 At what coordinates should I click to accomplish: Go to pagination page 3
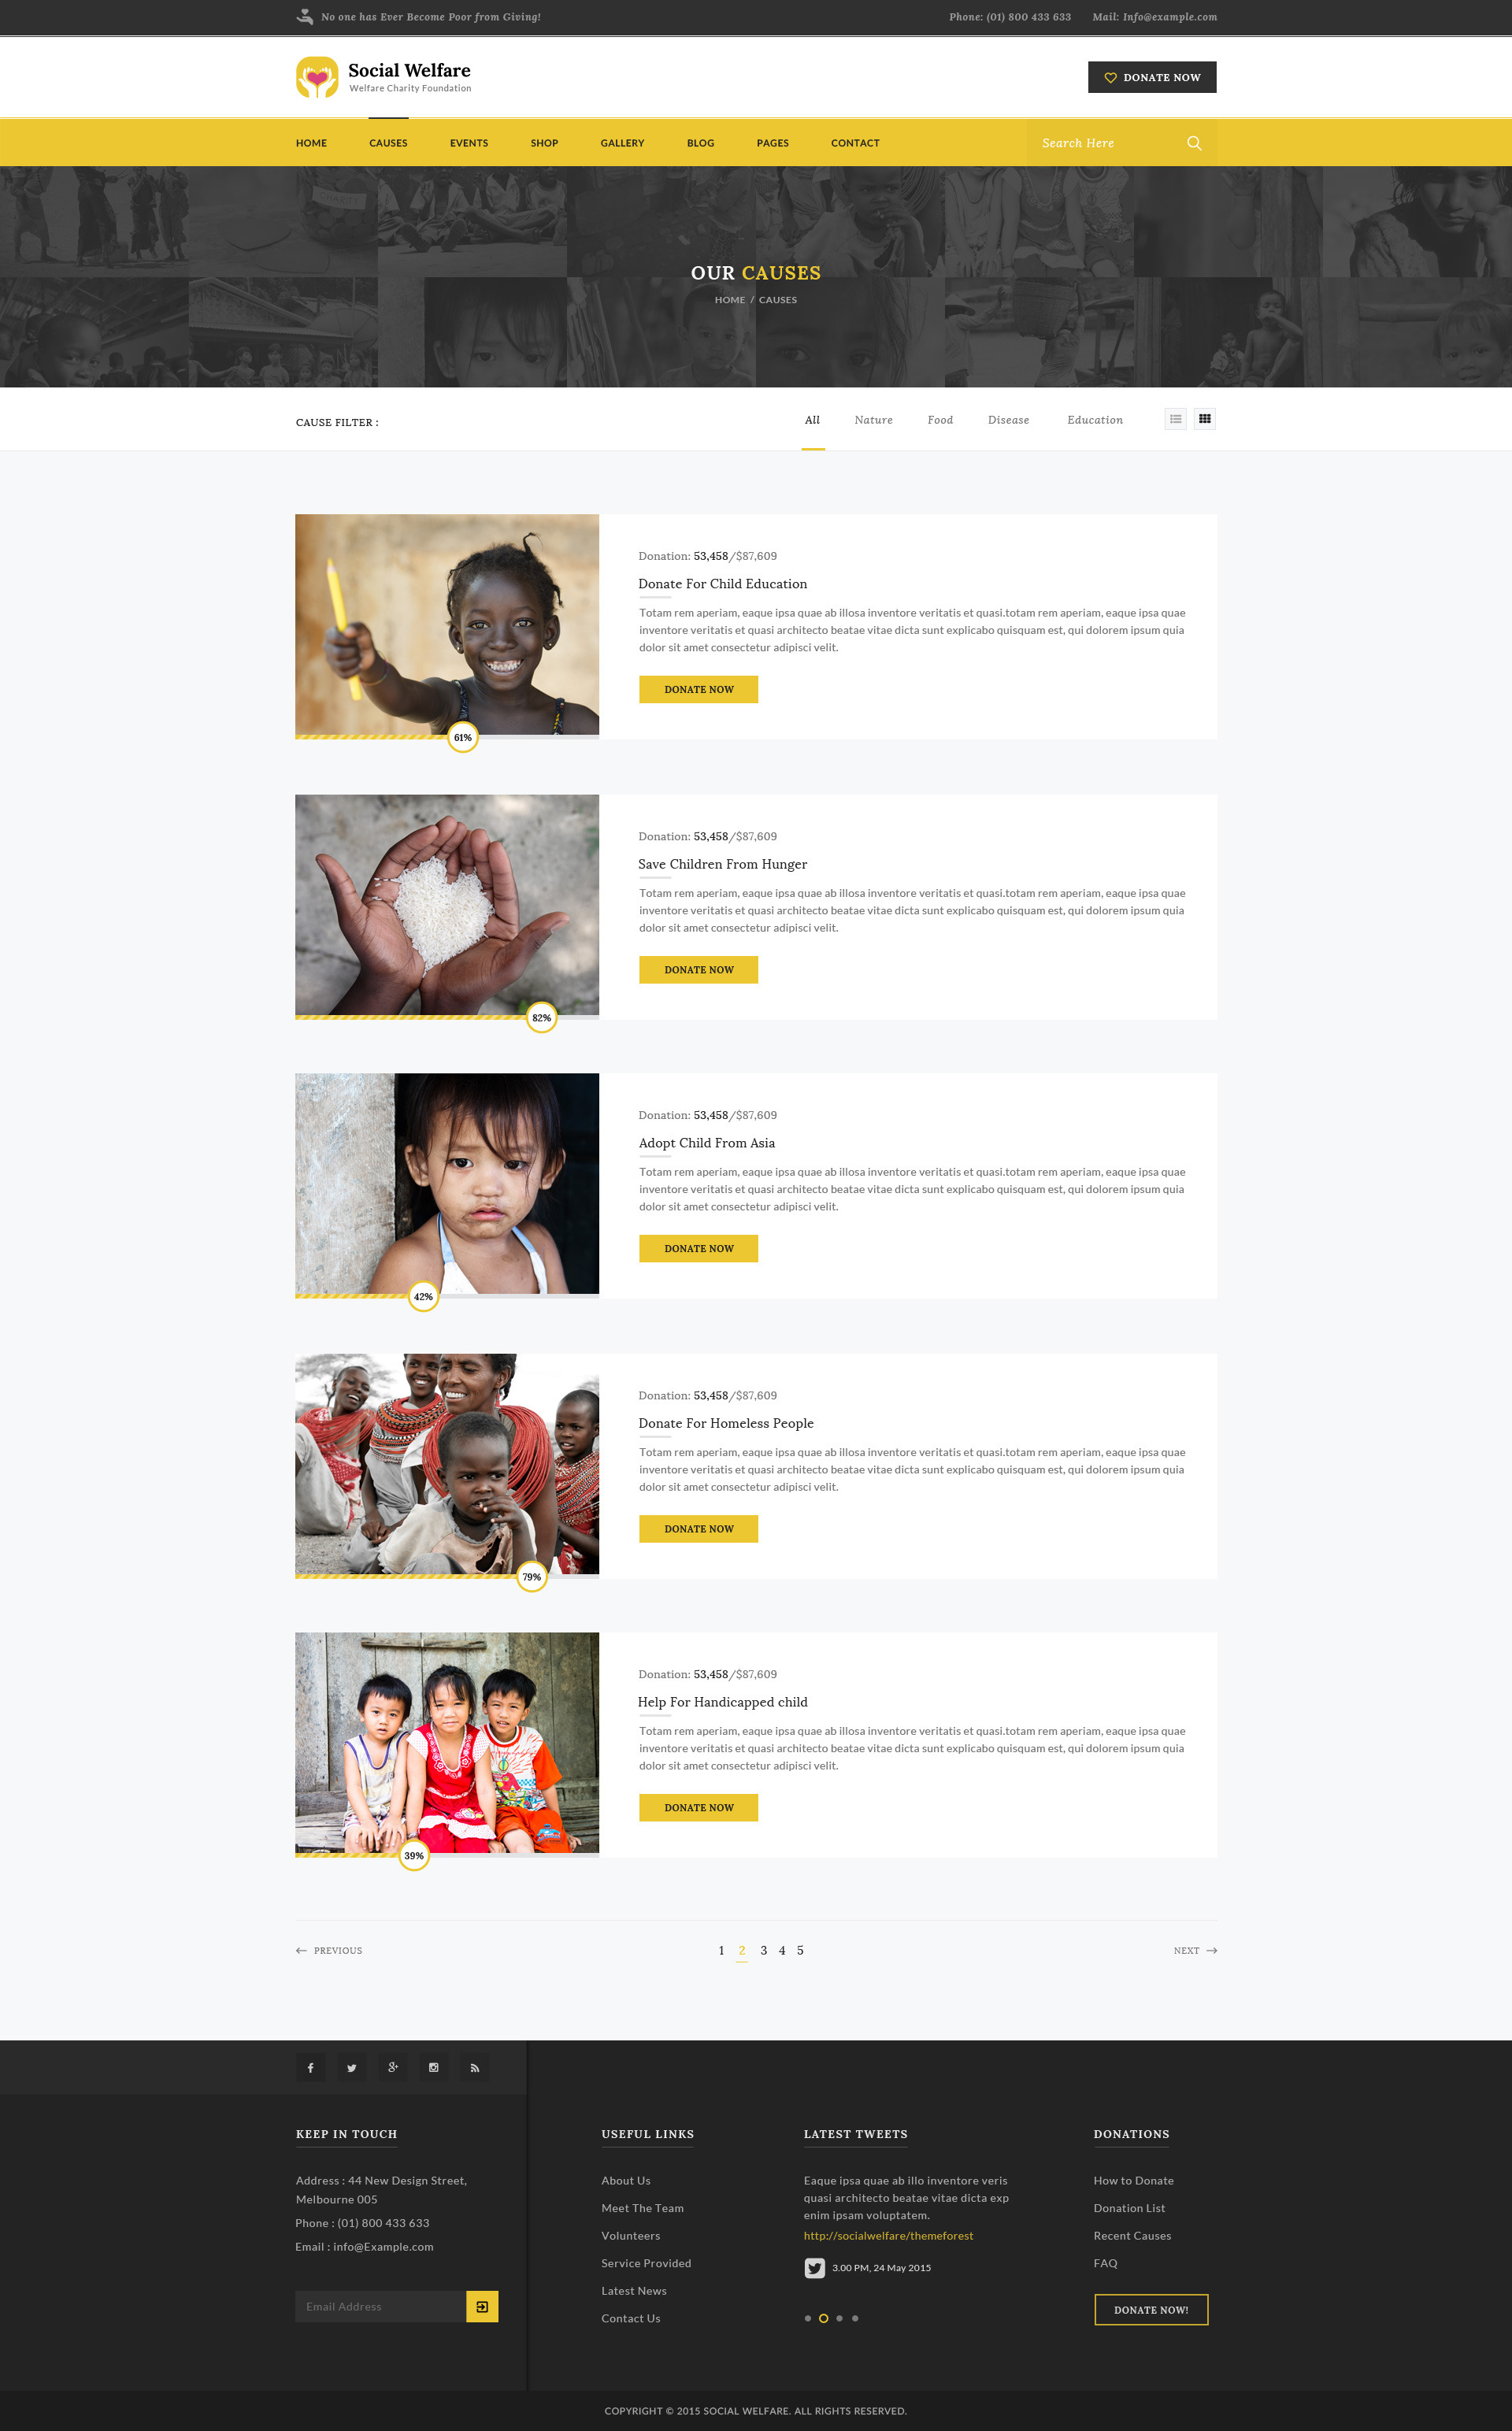[763, 1950]
